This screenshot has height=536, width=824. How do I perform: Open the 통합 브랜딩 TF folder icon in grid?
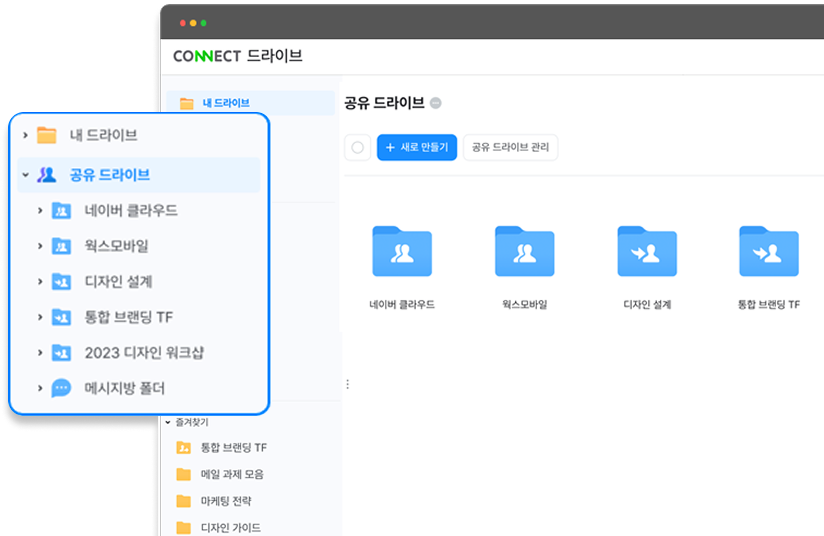[x=768, y=251]
